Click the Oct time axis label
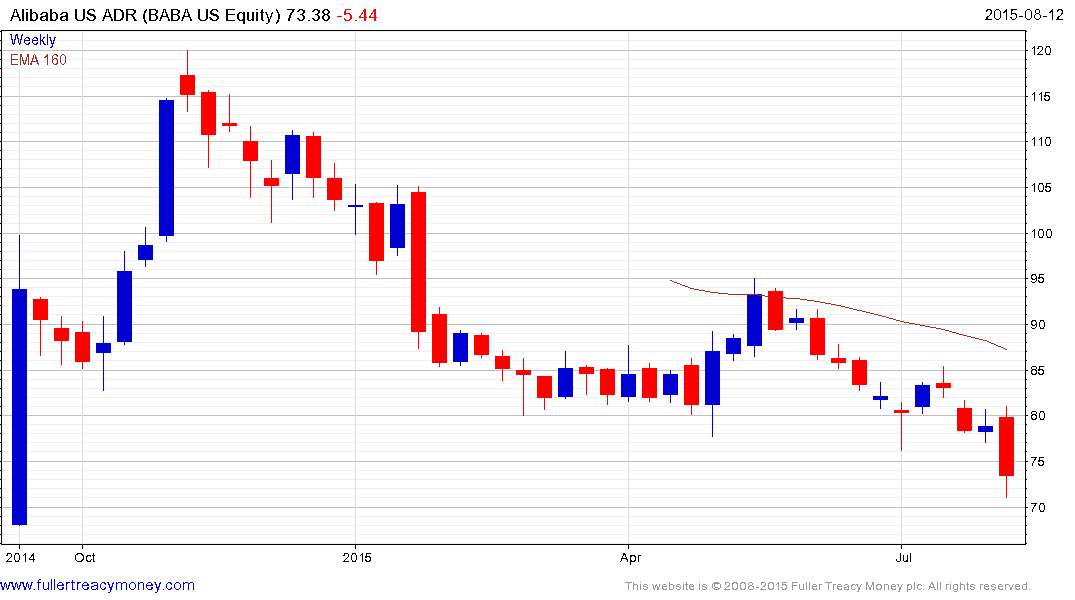The image size is (1075, 600). tap(85, 557)
